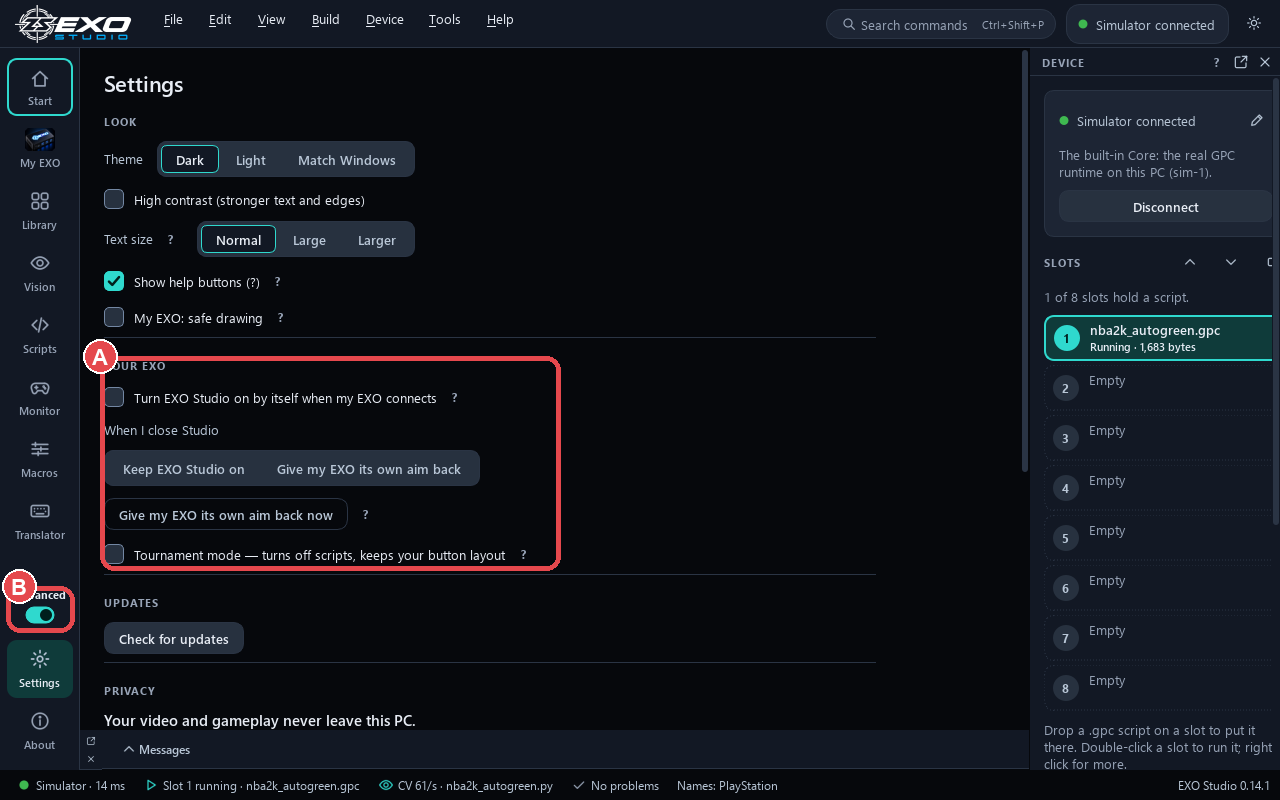Click the down chevron in the Slots header
Screen dimensions: 1280x800
point(1231,262)
